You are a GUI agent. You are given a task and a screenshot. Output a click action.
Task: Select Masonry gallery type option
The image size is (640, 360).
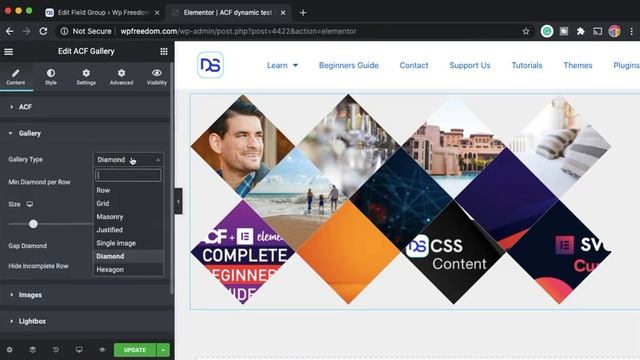128,217
